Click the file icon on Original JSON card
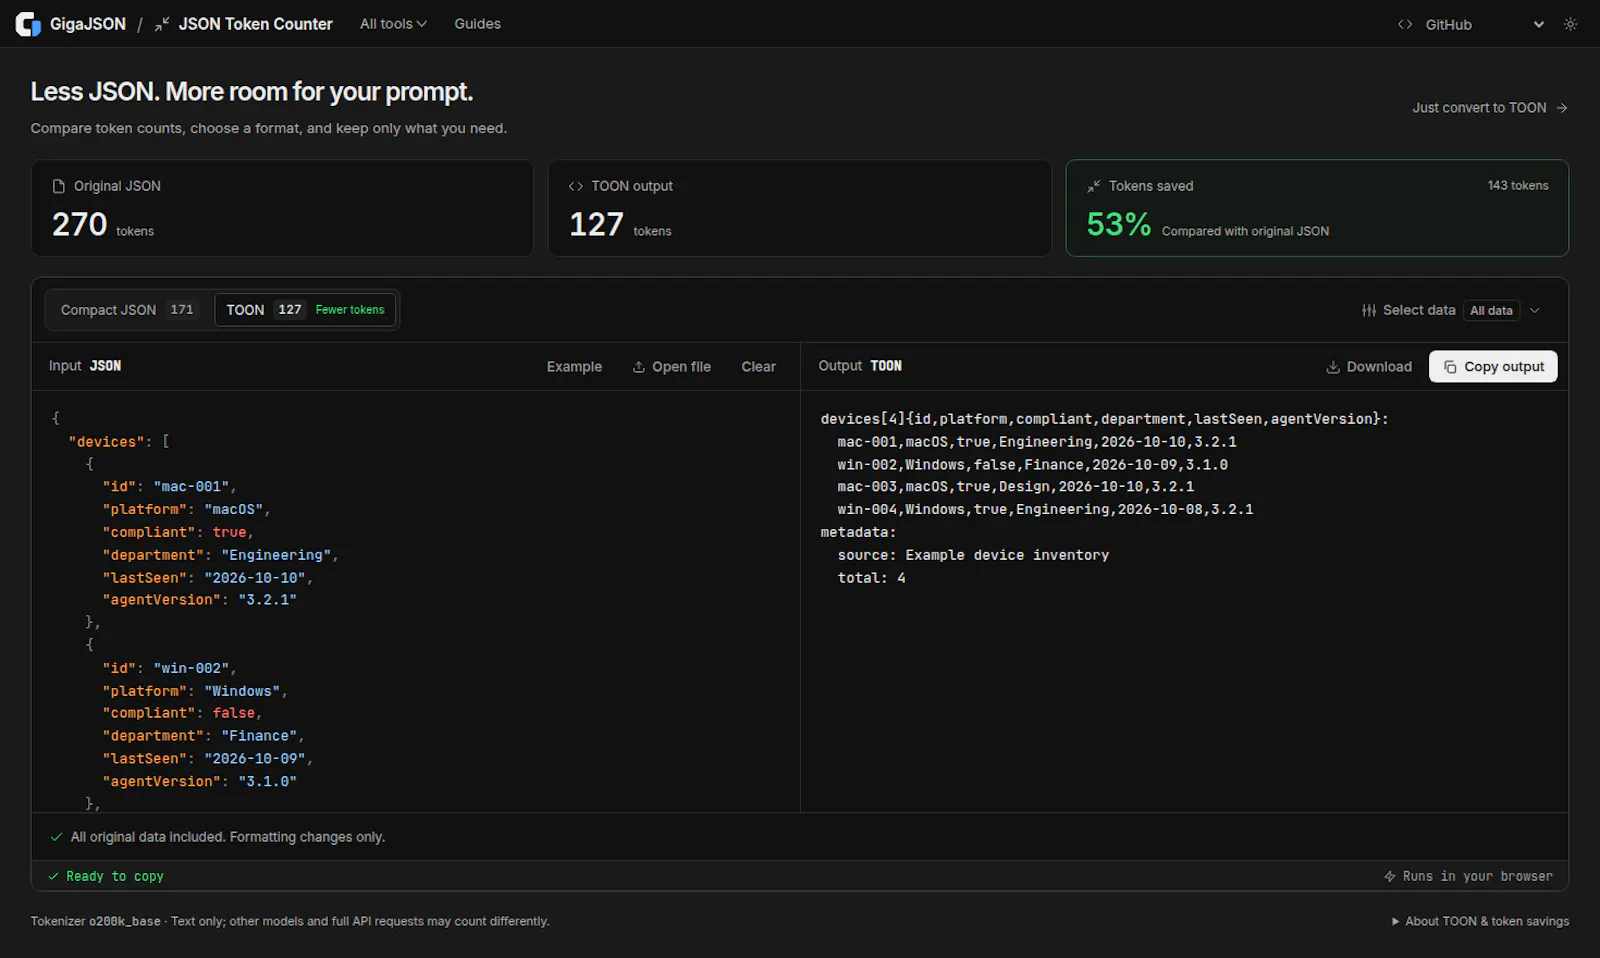This screenshot has width=1600, height=958. pos(59,186)
